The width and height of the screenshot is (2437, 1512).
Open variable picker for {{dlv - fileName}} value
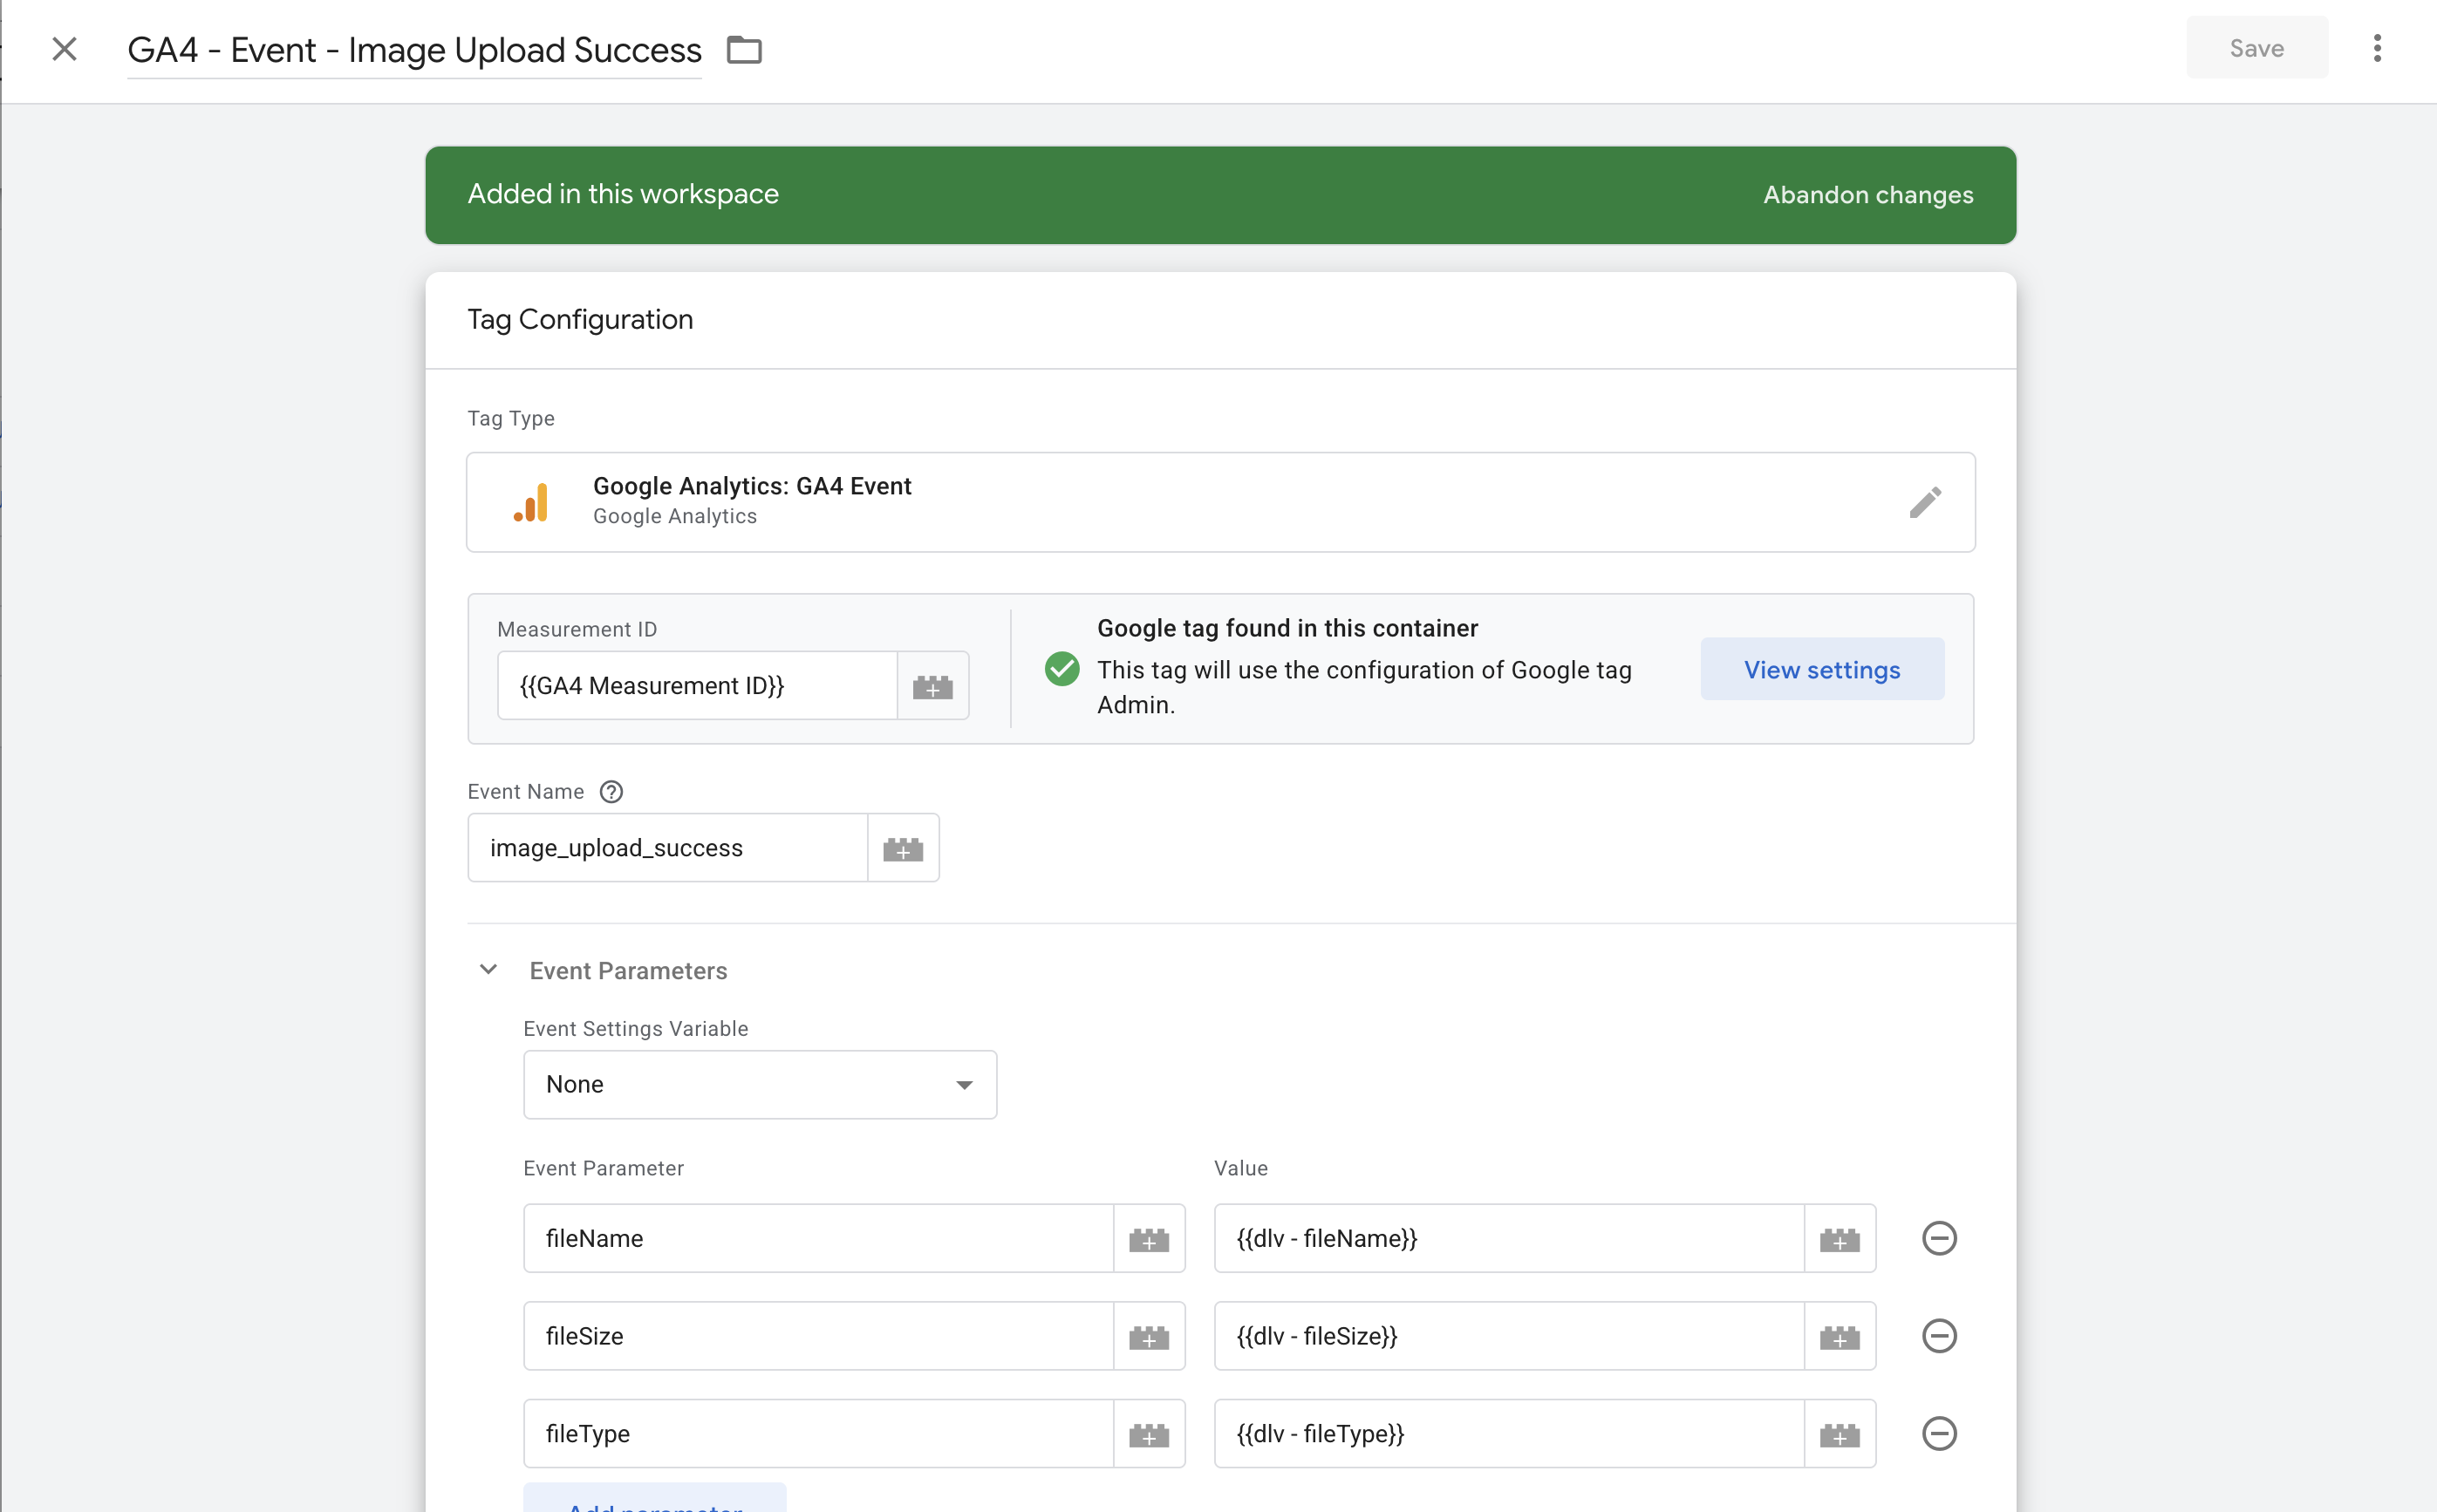1840,1238
